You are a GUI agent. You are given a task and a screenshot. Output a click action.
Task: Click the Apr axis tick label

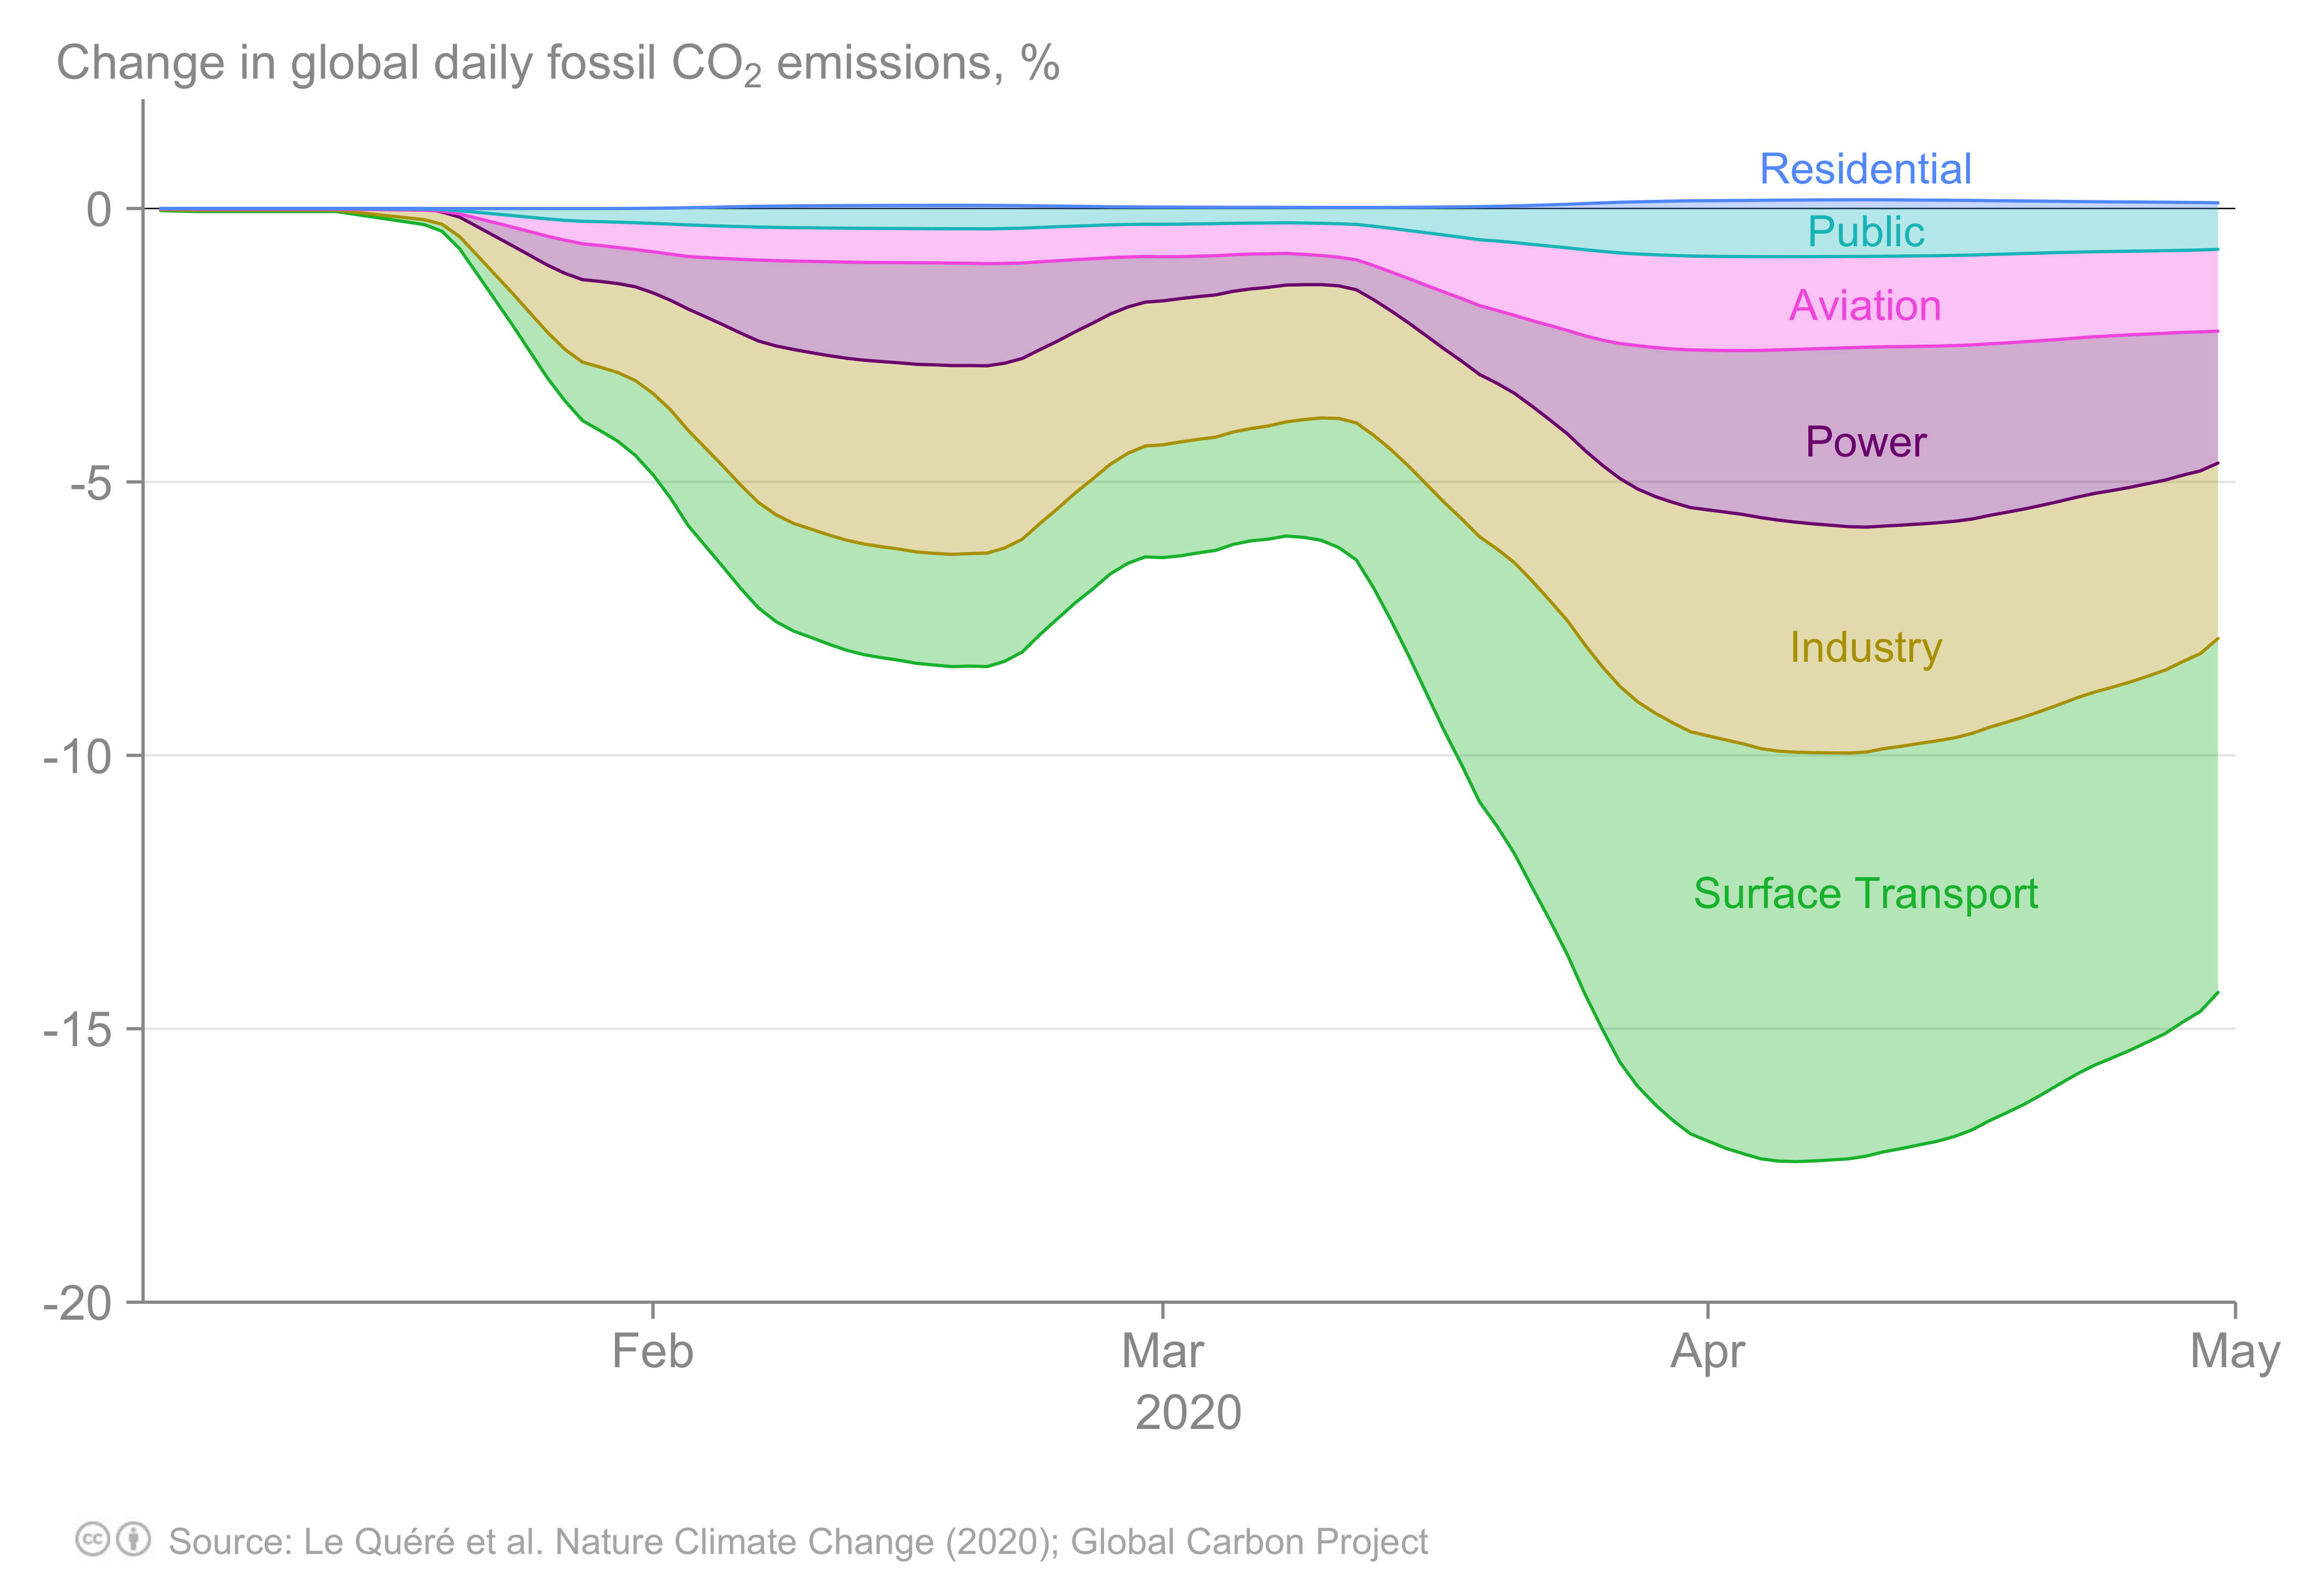click(x=1707, y=1353)
